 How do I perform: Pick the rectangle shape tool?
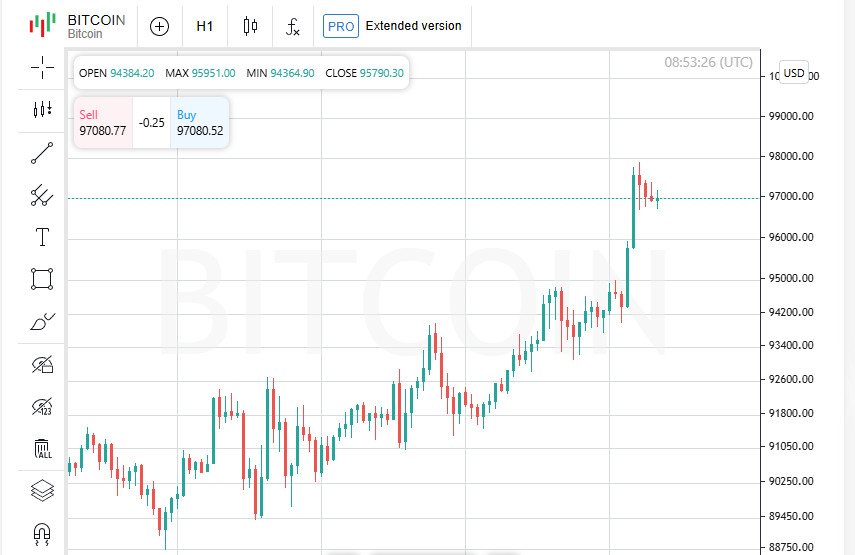42,278
